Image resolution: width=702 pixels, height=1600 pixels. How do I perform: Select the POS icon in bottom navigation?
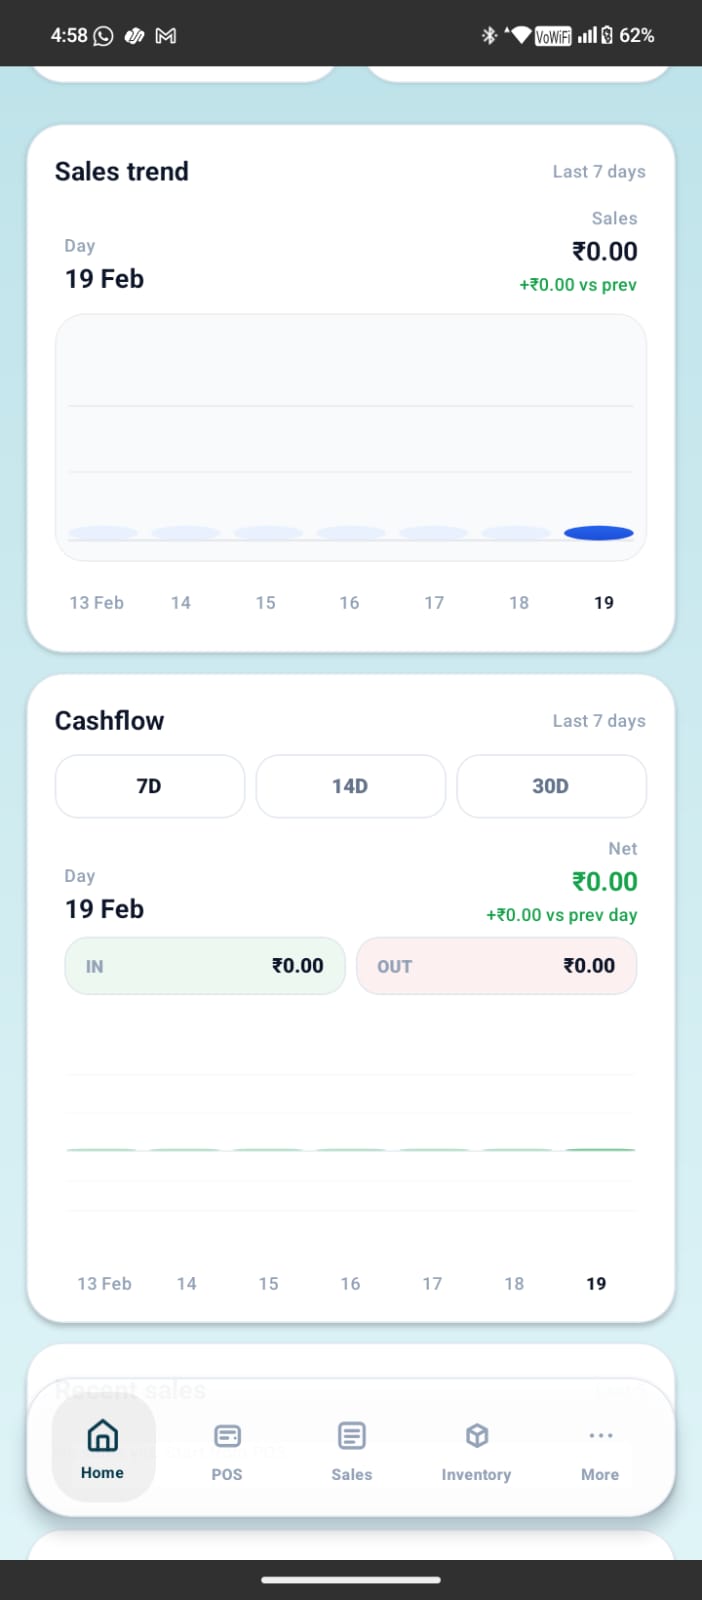227,1435
